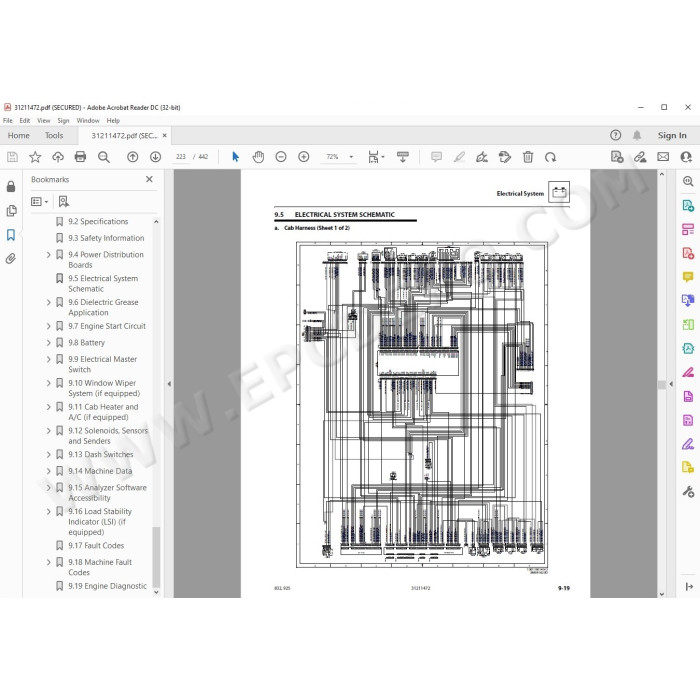Expand 9.10 Window Wiper System bookmark

(49, 383)
